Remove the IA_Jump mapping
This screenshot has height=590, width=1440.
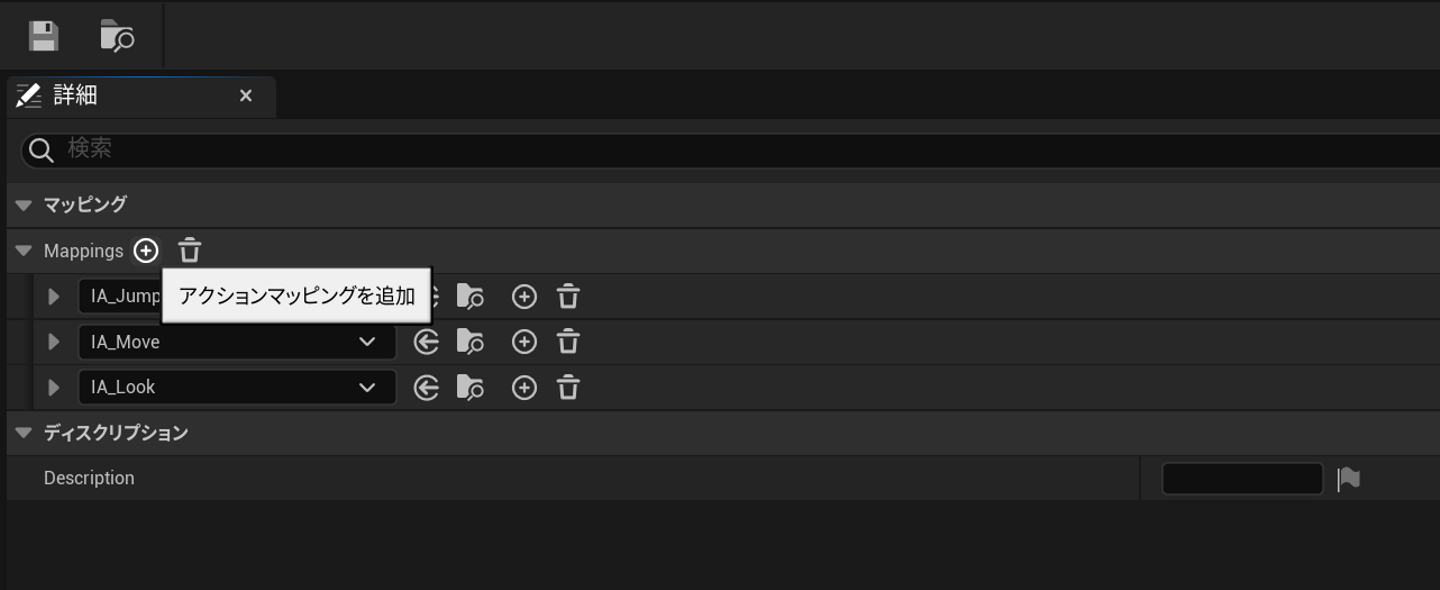[x=568, y=296]
